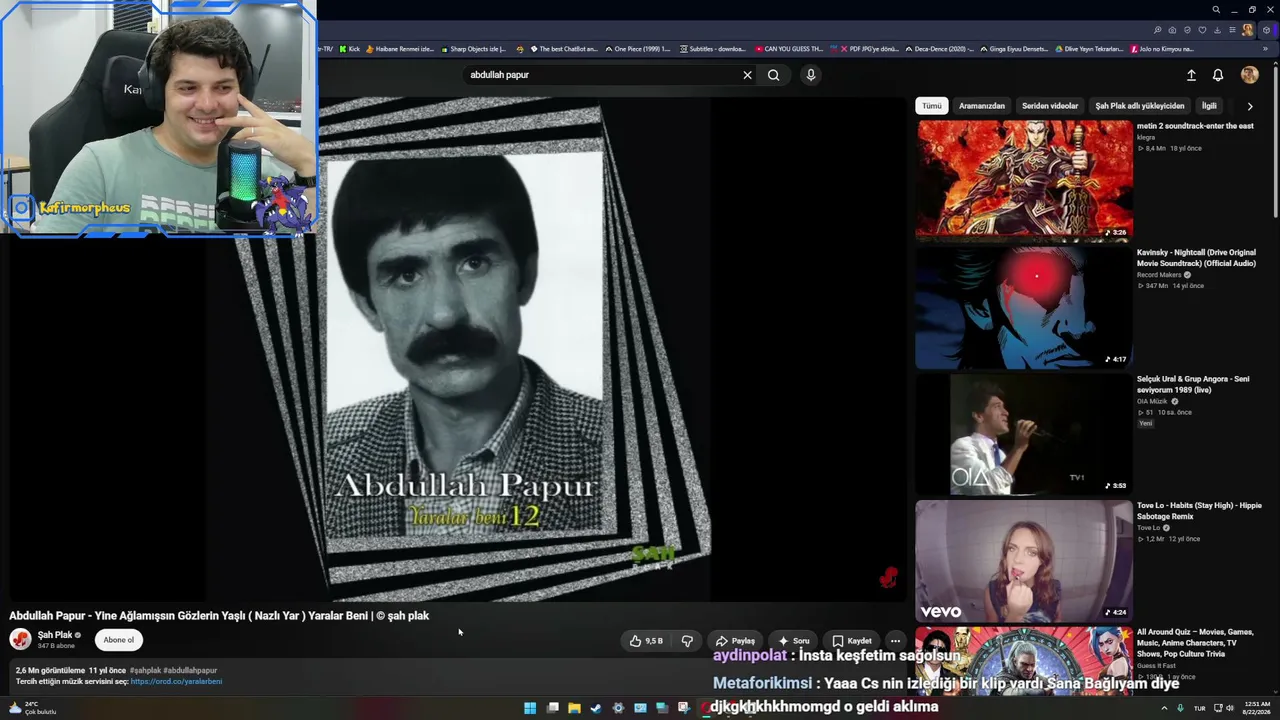Open the metin 2 soundtrack video thumbnail
Viewport: 1280px width, 720px height.
[x=1024, y=181]
